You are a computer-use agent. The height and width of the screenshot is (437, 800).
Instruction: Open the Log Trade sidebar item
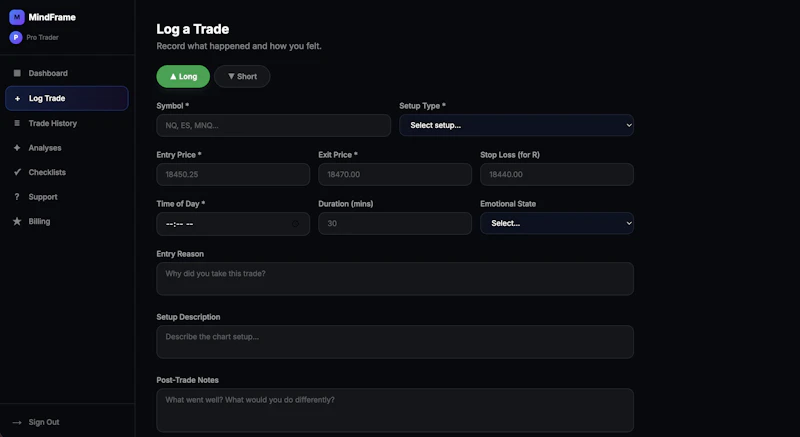67,98
